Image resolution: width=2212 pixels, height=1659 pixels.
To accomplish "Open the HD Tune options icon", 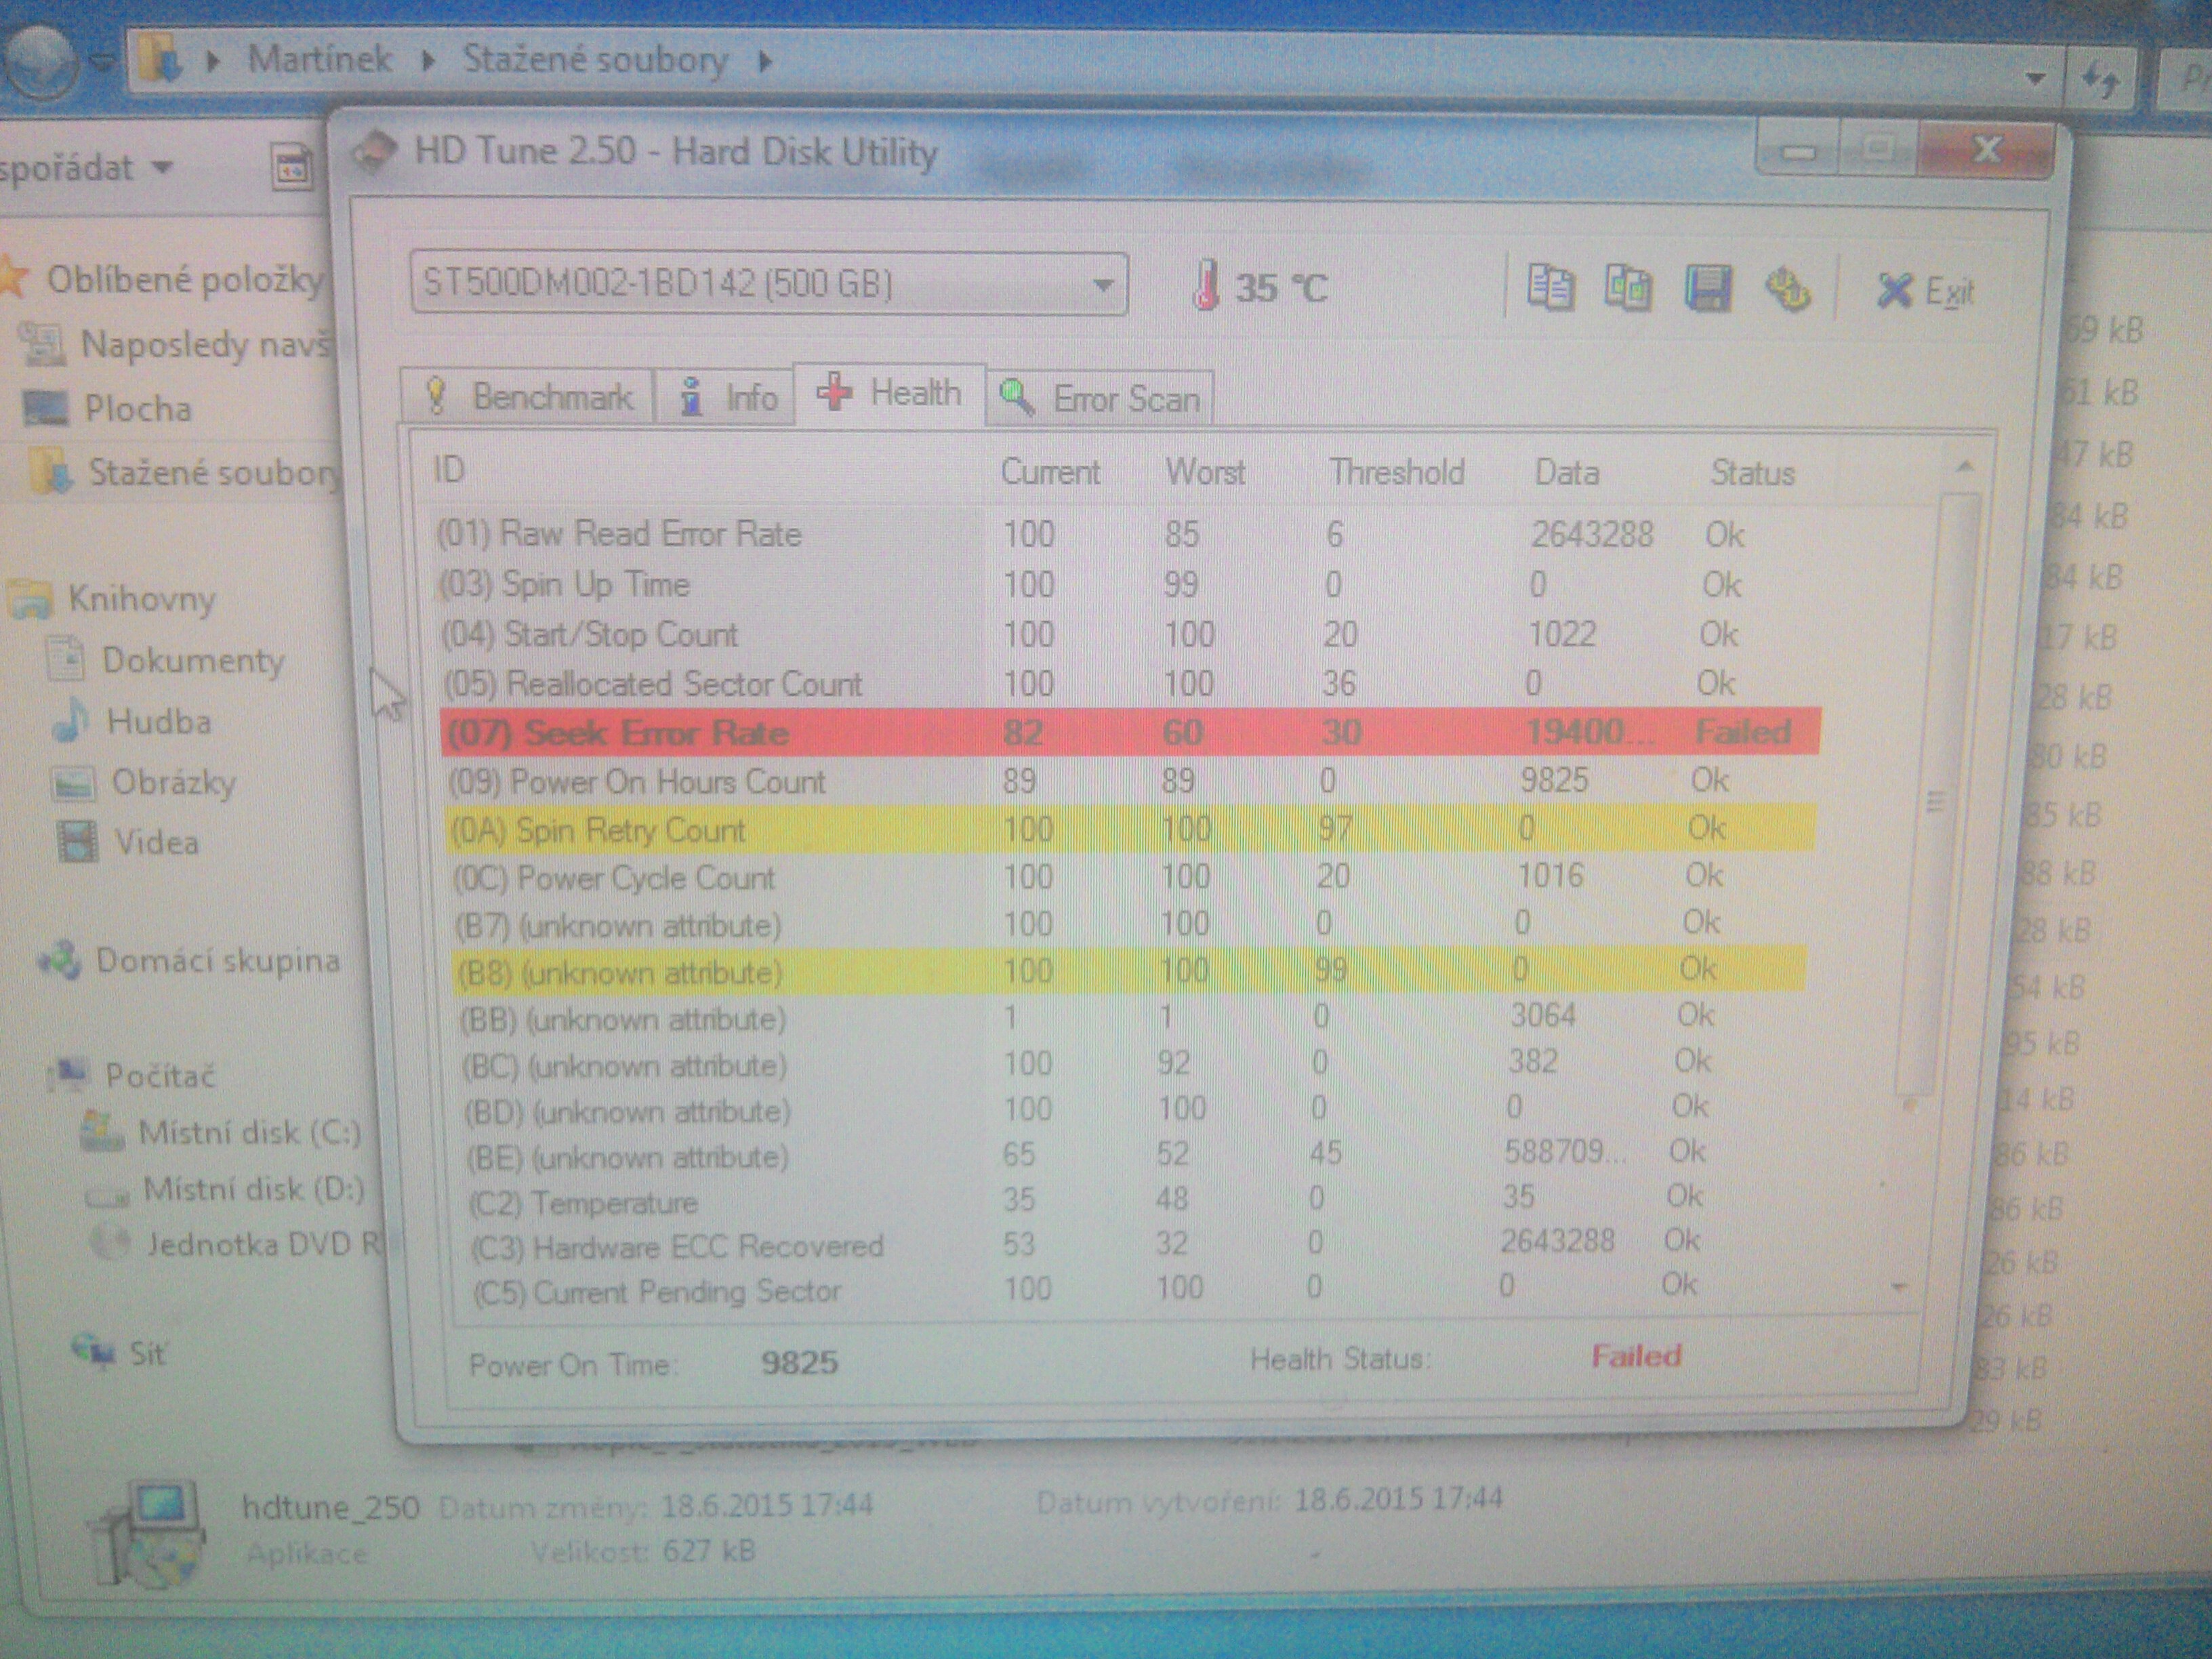I will (x=1787, y=290).
